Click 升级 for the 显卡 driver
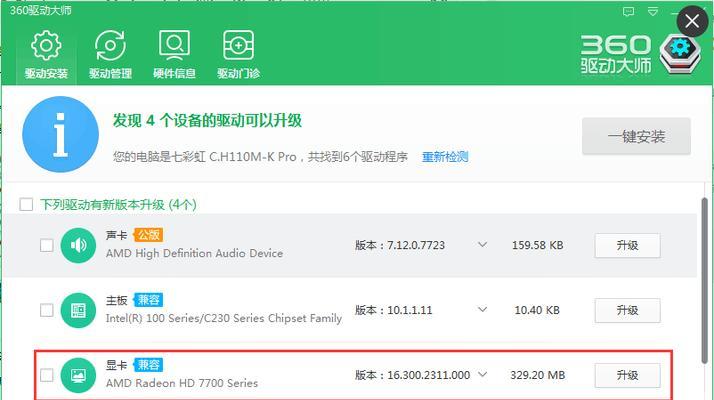714x400 pixels. click(627, 375)
